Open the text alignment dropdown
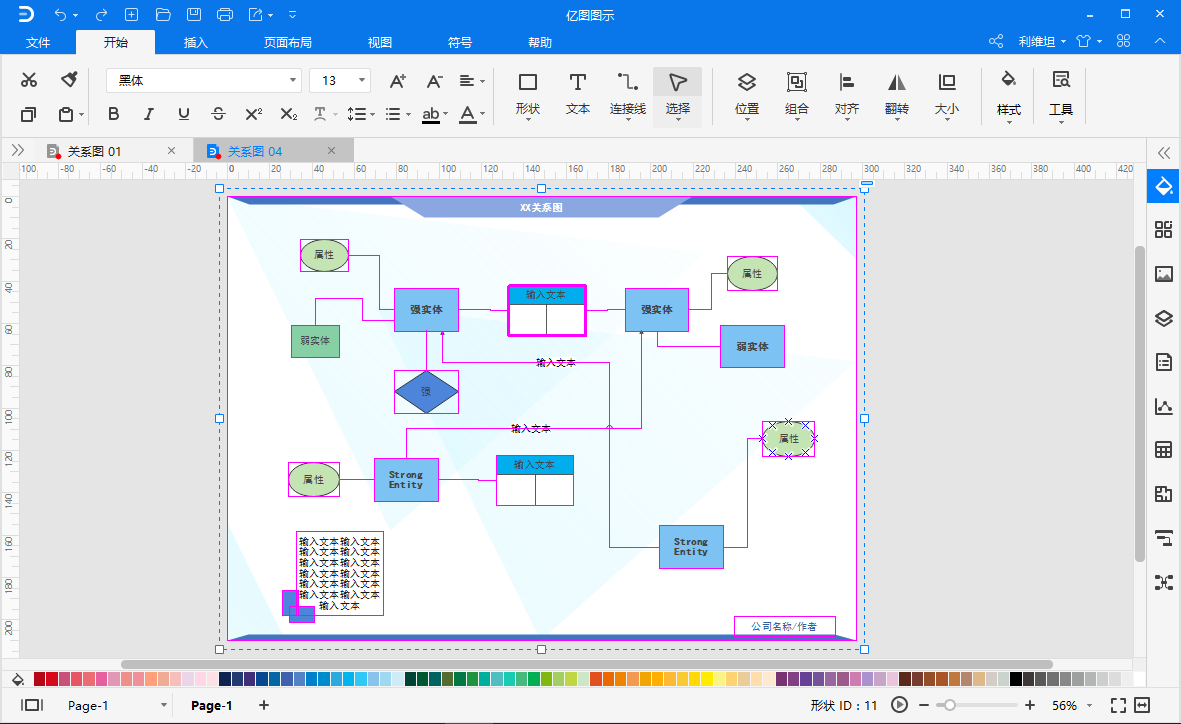 [472, 81]
